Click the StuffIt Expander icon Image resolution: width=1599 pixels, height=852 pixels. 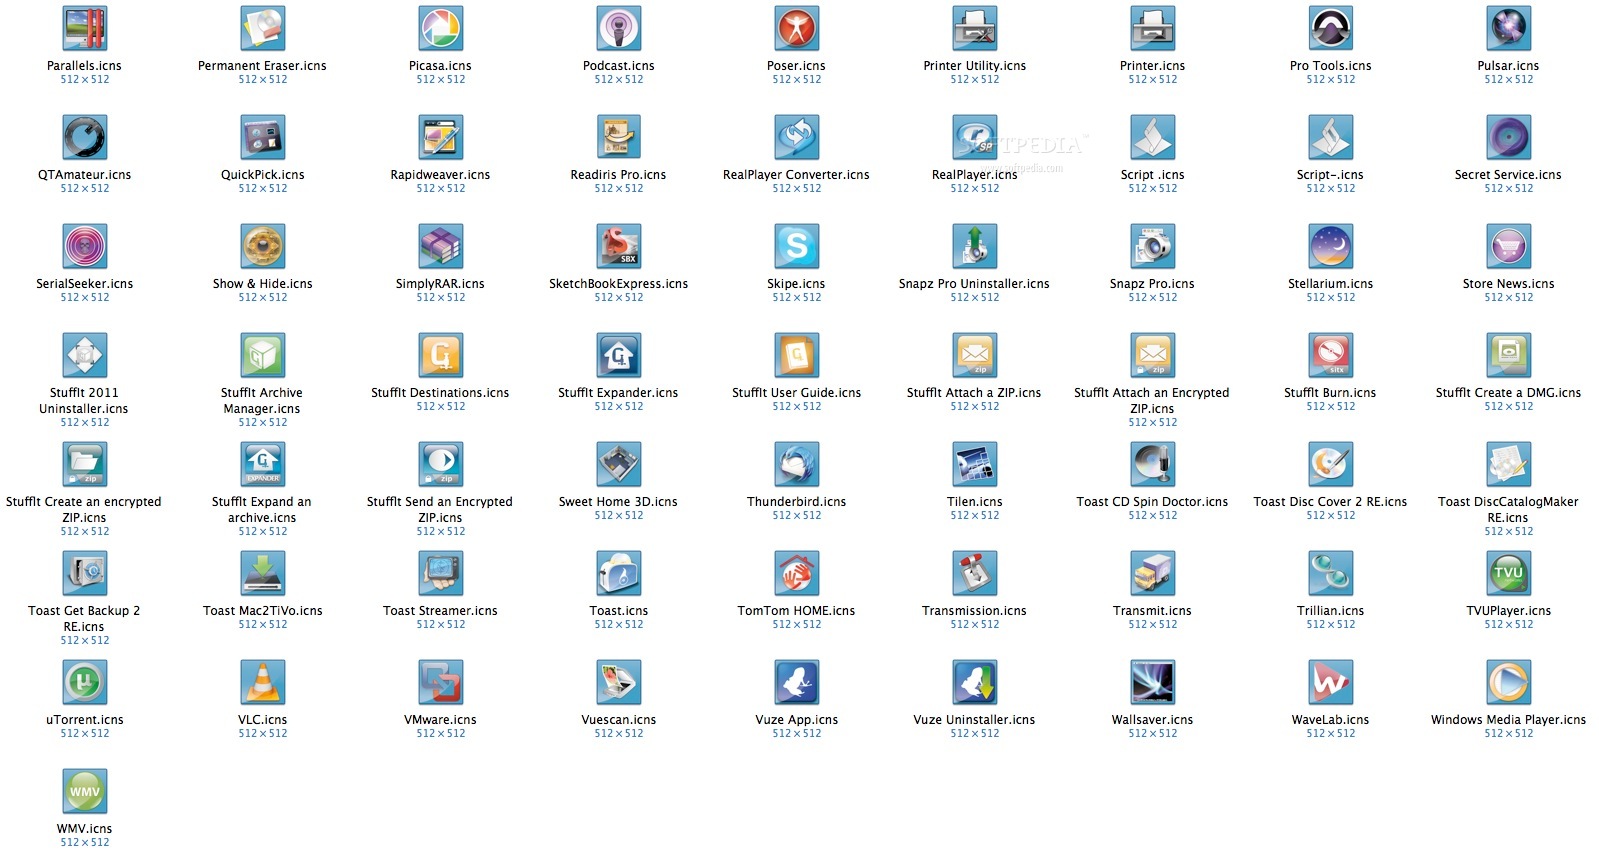pos(619,356)
